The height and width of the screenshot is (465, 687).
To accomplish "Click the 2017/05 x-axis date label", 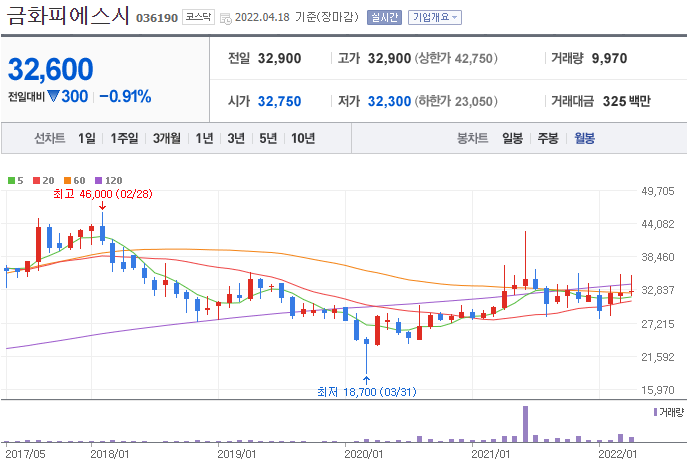I will tap(25, 454).
